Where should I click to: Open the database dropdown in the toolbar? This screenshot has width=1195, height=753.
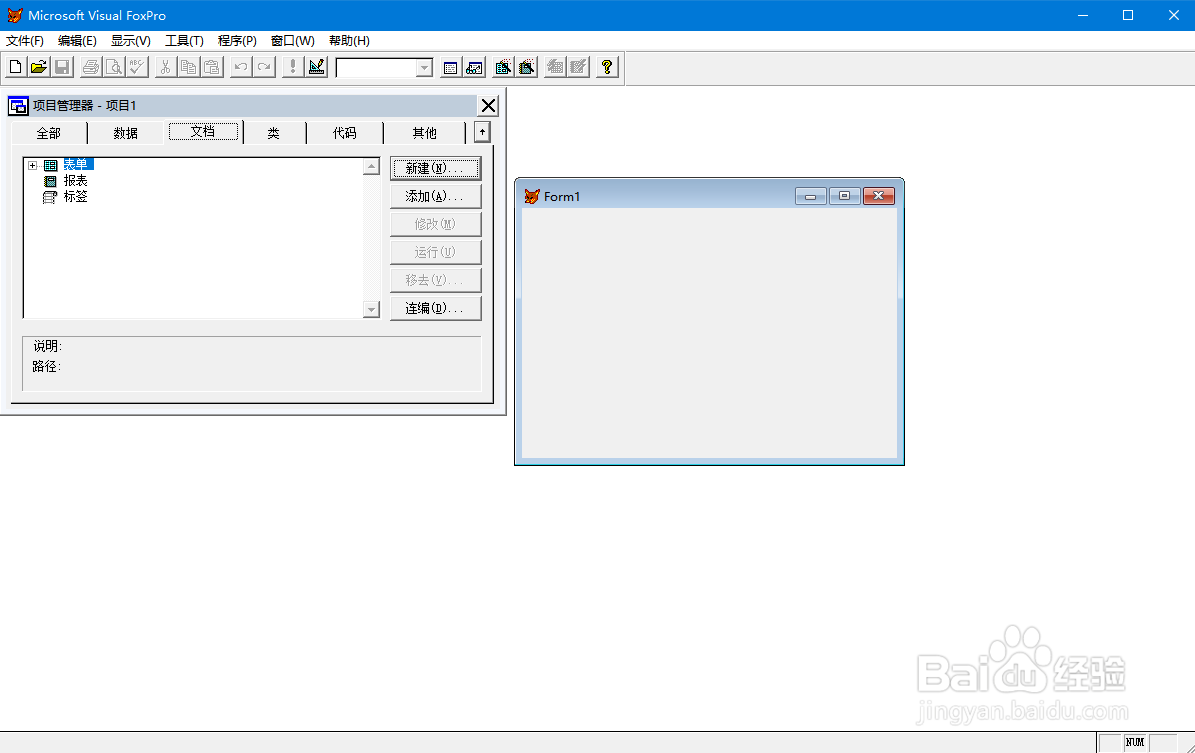click(424, 68)
